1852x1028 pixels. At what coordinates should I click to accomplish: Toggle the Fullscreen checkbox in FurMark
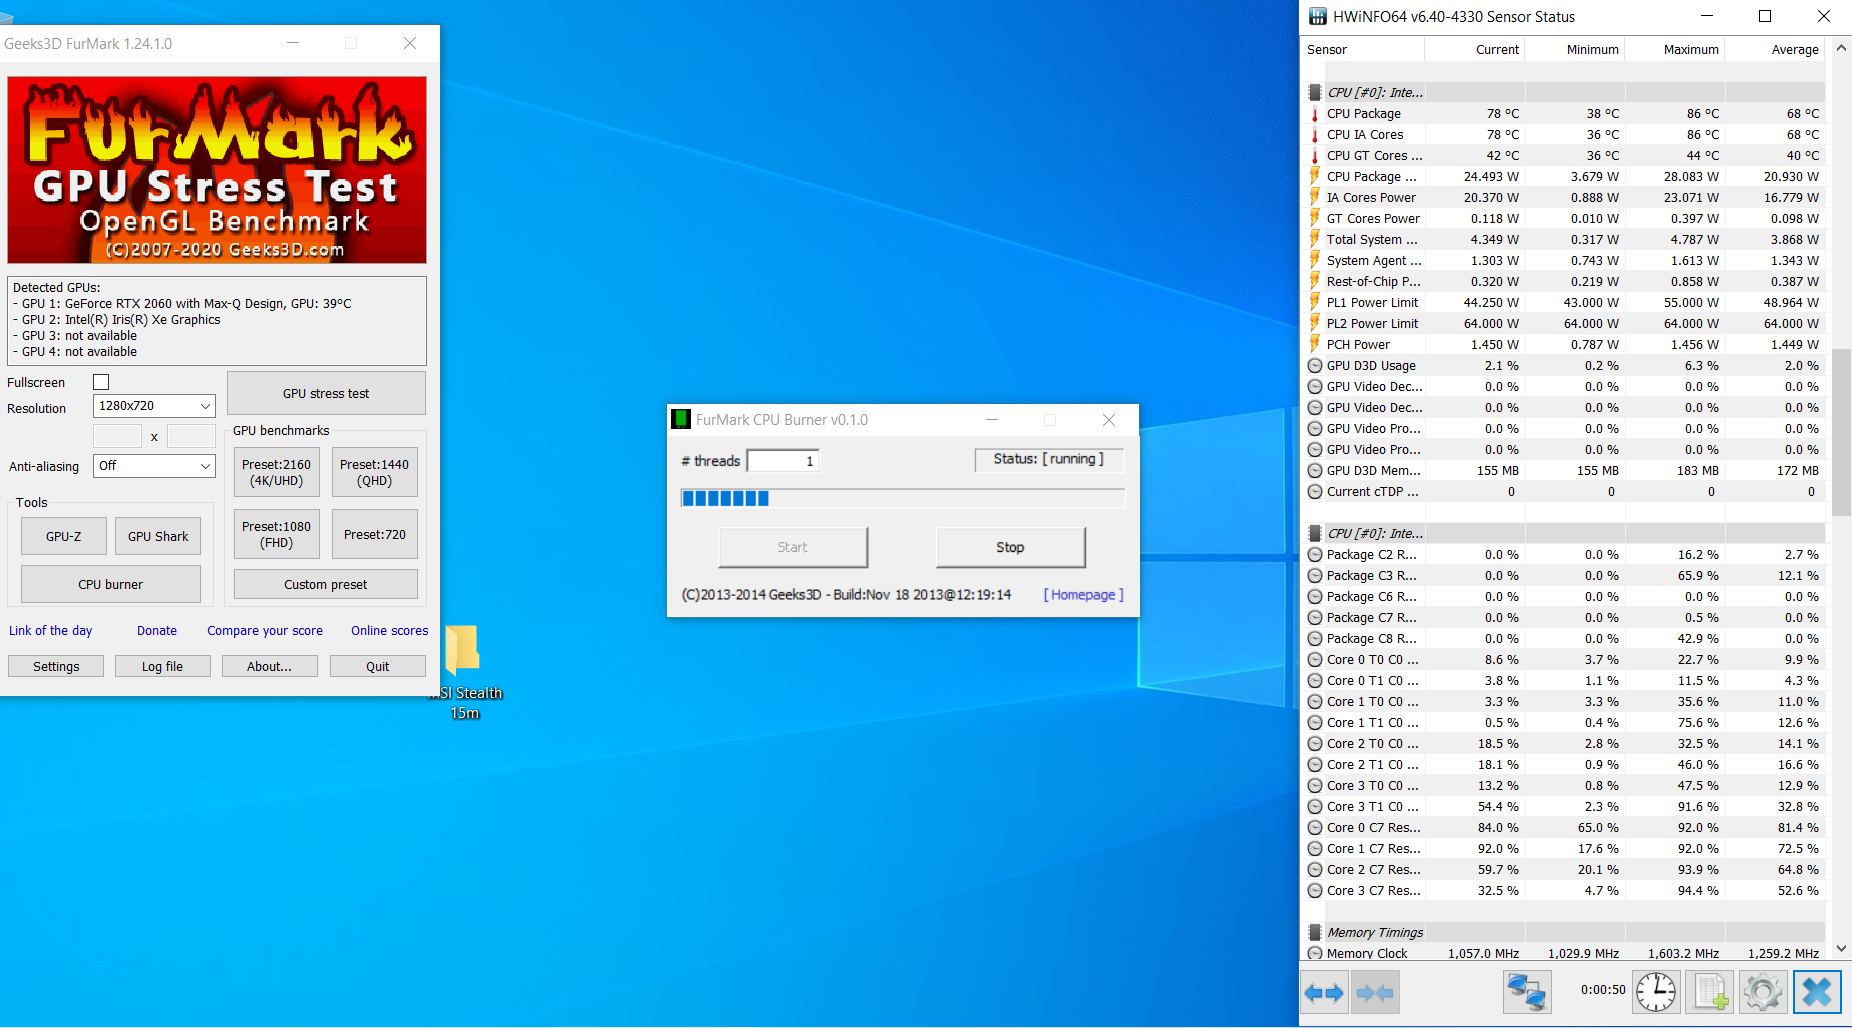point(101,382)
